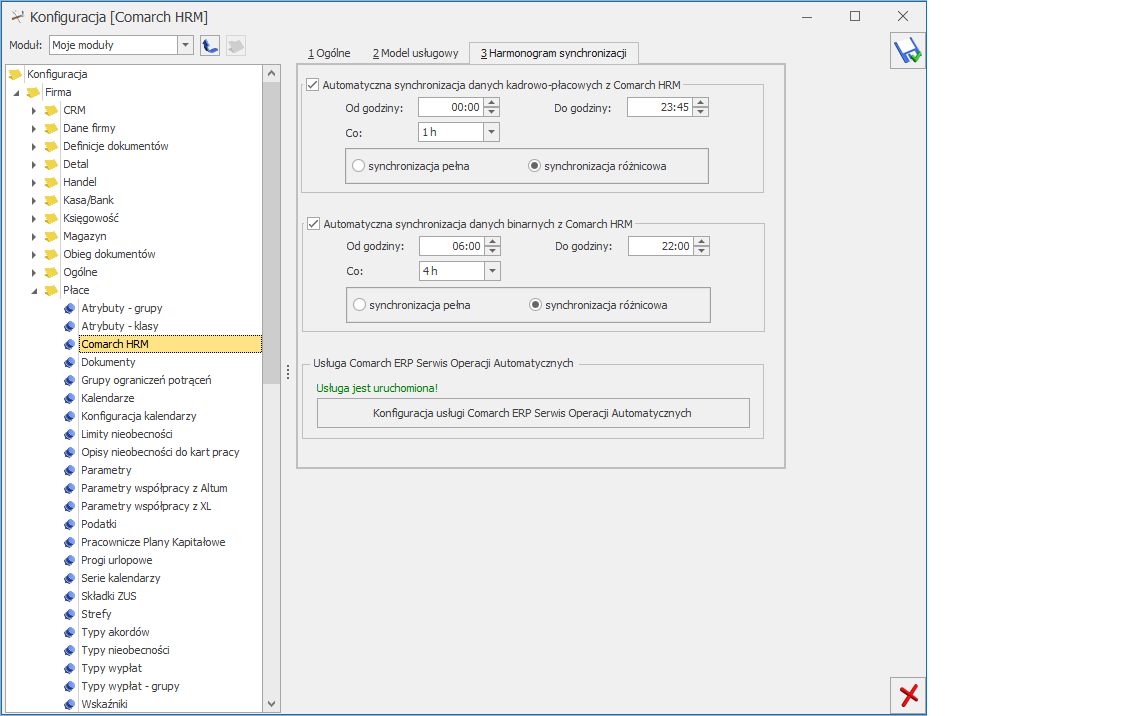Image resolution: width=1121 pixels, height=716 pixels.
Task: Click the red X cancel icon
Action: pyautogui.click(x=908, y=695)
